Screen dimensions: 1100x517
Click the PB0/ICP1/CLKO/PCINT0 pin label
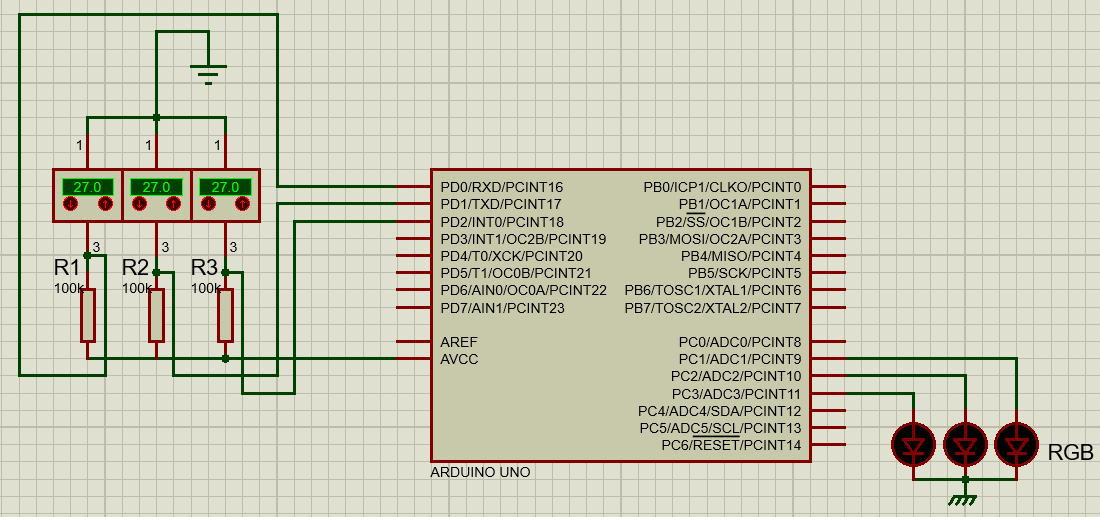click(722, 187)
